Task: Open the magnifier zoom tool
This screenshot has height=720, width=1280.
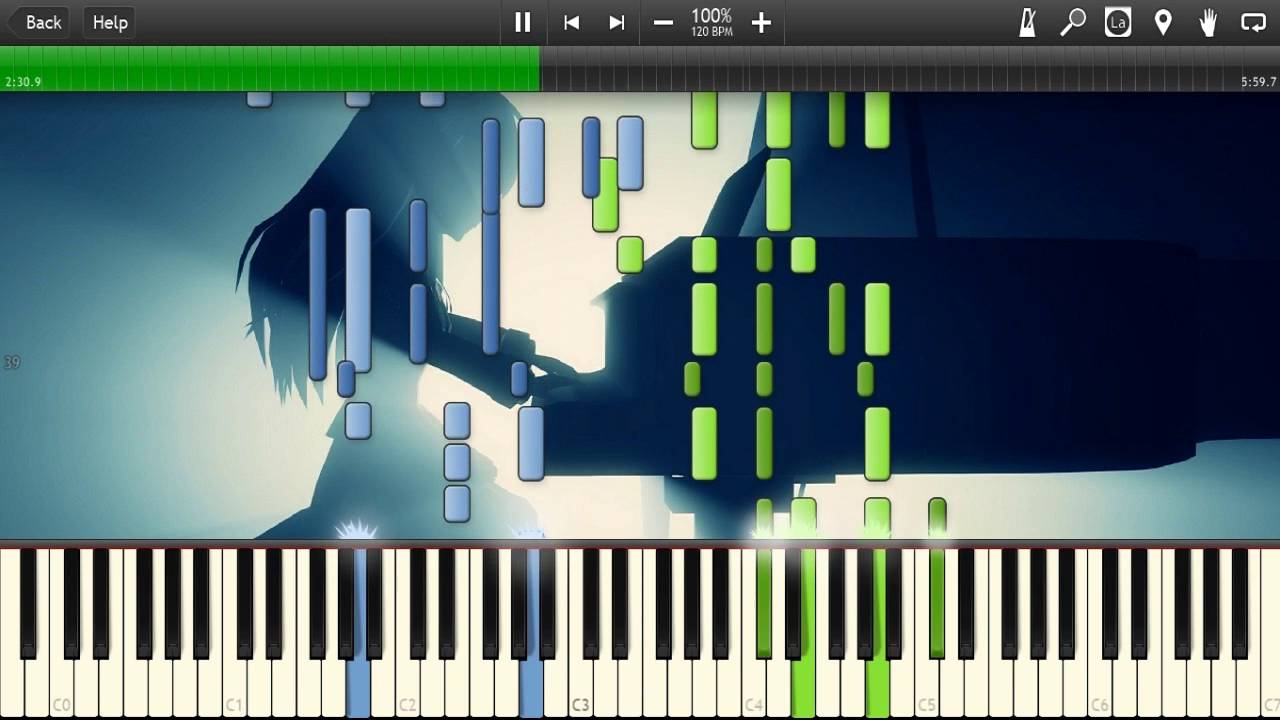Action: (x=1073, y=22)
